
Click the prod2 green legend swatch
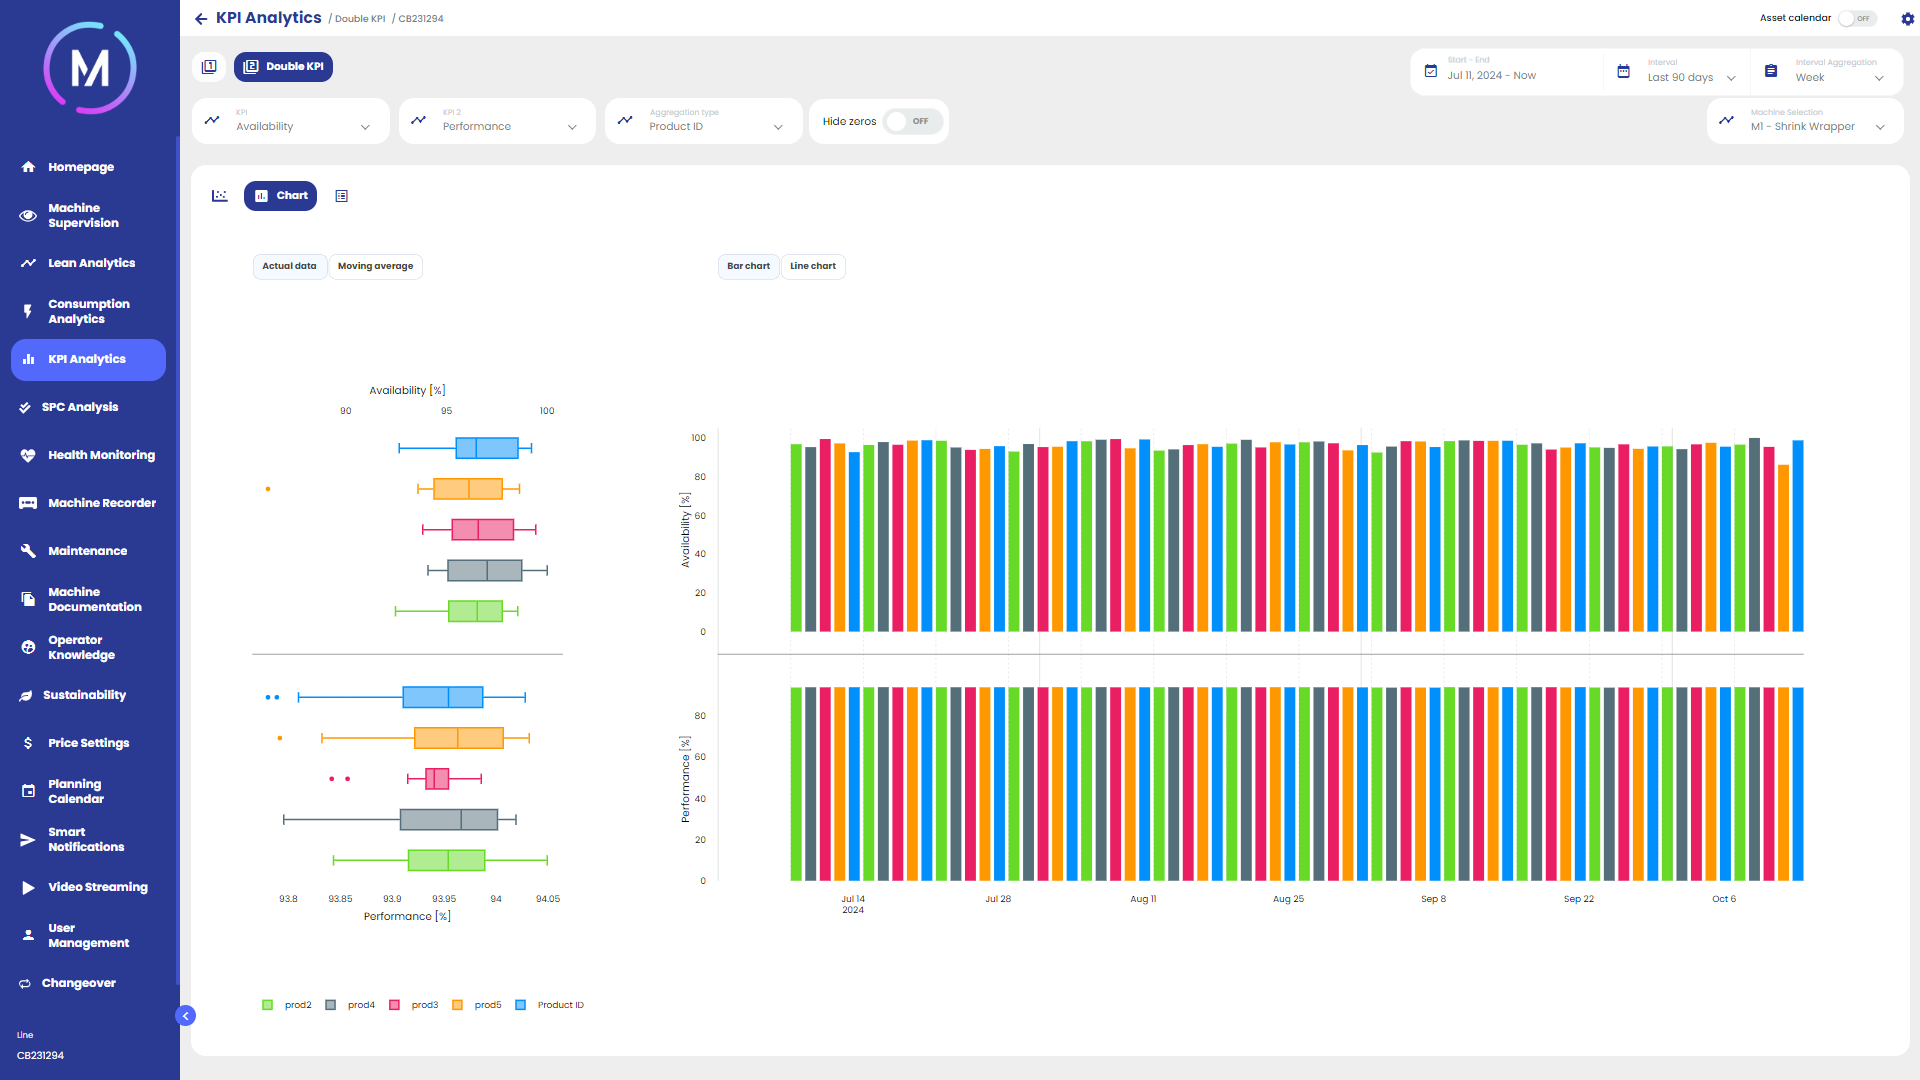[267, 1005]
